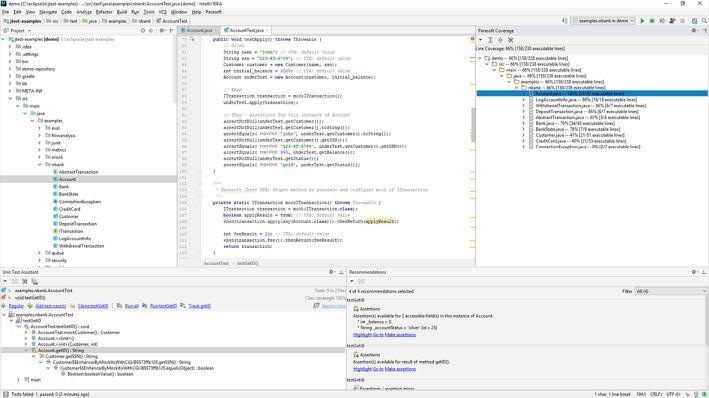709x398 pixels.
Task: Open the dropdown arrow in Parasoft Coverage toolbar
Action: (481, 40)
